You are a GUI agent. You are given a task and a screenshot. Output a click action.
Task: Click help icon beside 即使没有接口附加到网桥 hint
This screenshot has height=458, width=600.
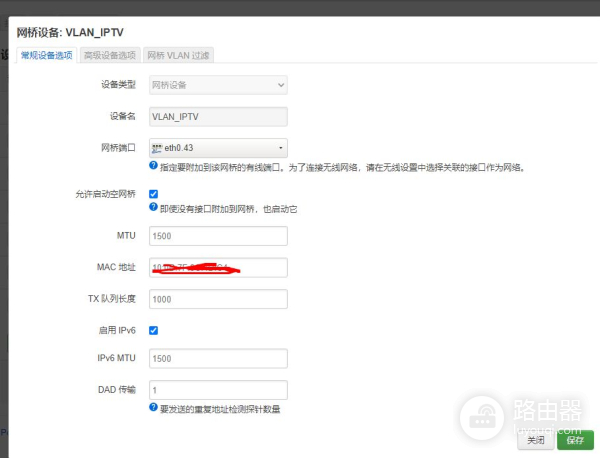[x=153, y=207]
